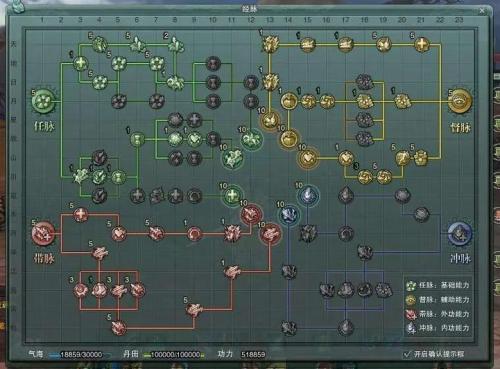Click 任脉 legend entry for 基础能力

[438, 285]
